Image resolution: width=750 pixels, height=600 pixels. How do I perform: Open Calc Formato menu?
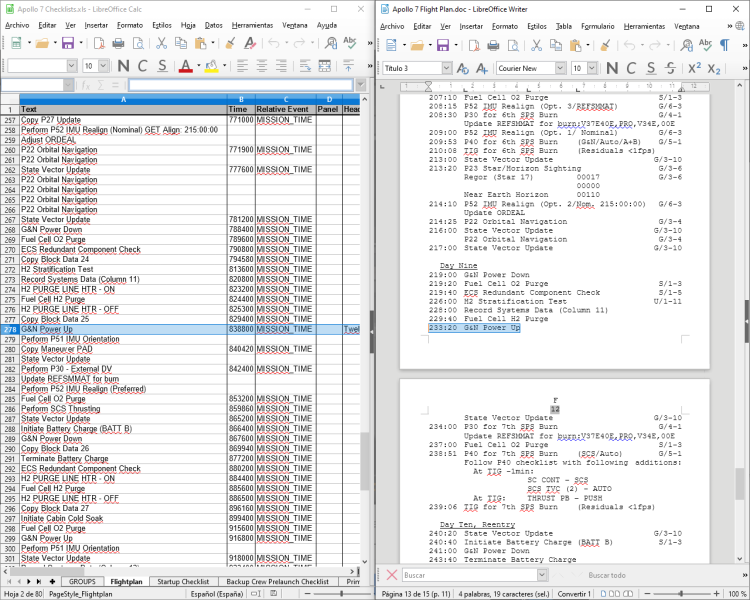click(130, 25)
